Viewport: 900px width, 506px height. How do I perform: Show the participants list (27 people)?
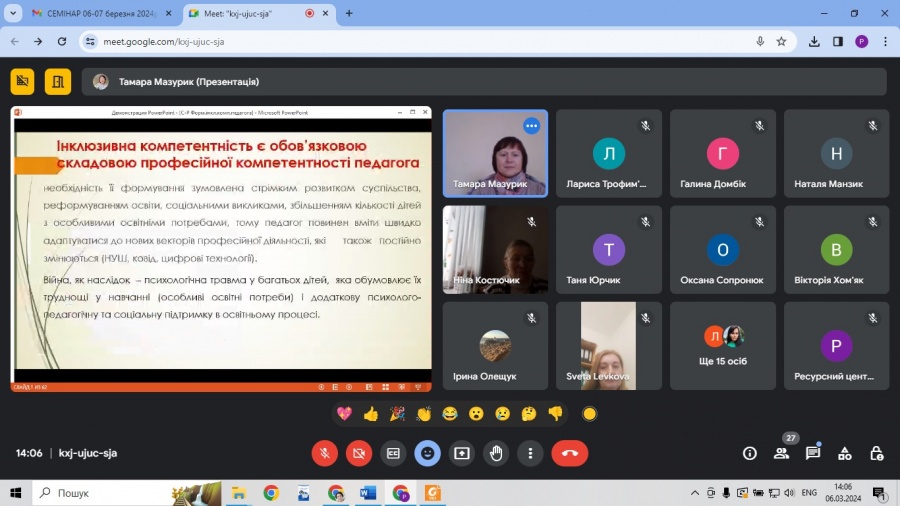tap(781, 453)
